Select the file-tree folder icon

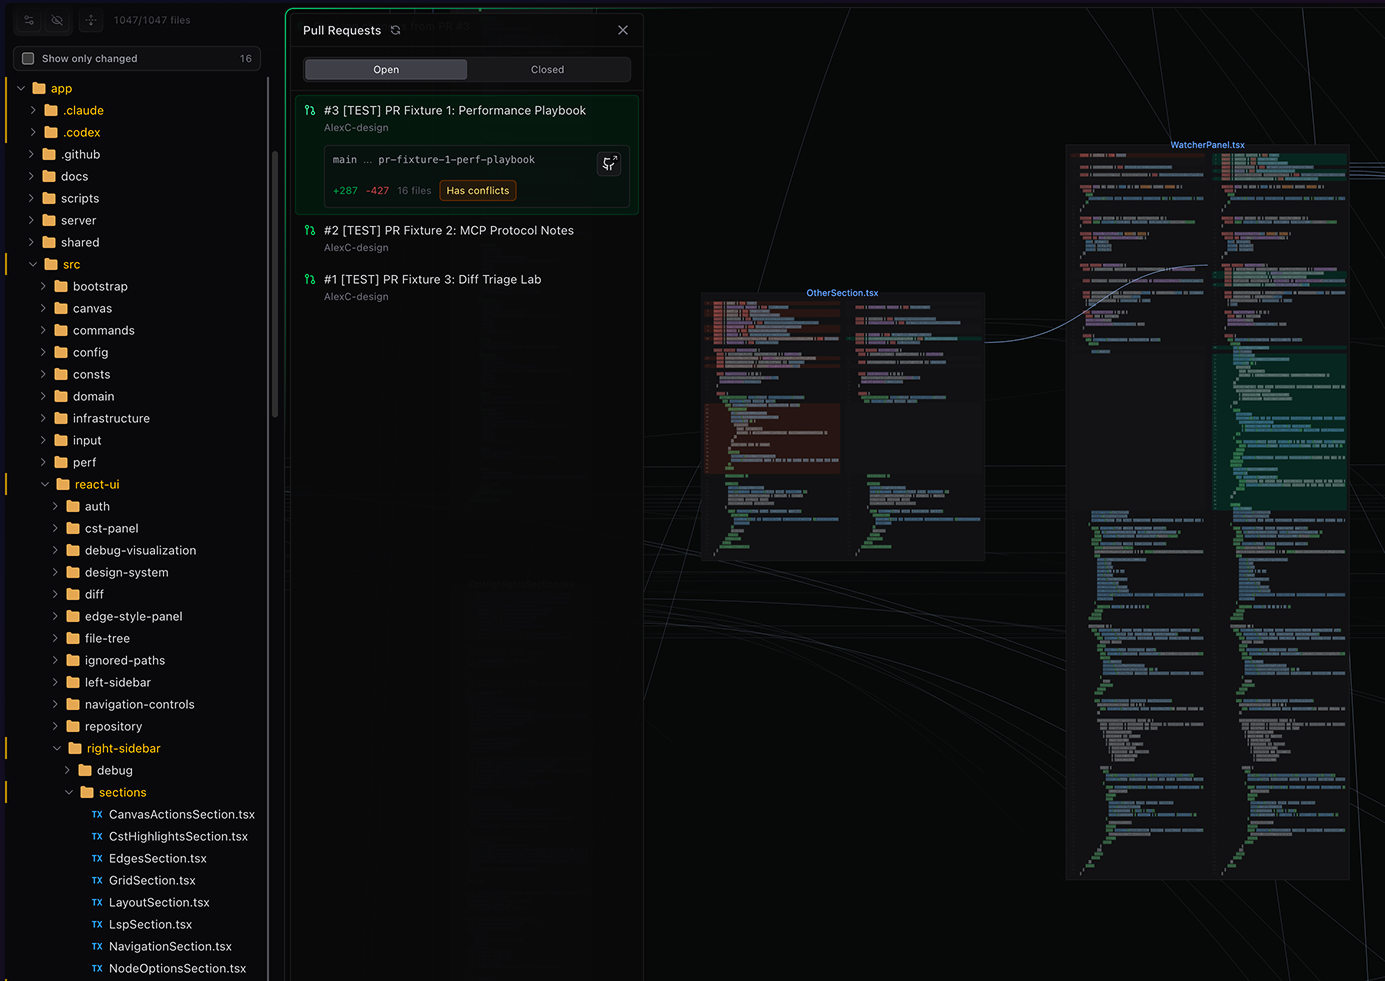pyautogui.click(x=73, y=638)
